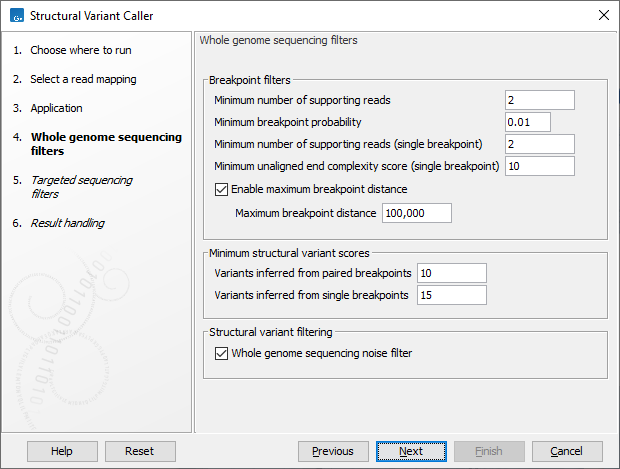This screenshot has width=620, height=469.
Task: Edit Minimum number of supporting reads field
Action: click(x=539, y=100)
